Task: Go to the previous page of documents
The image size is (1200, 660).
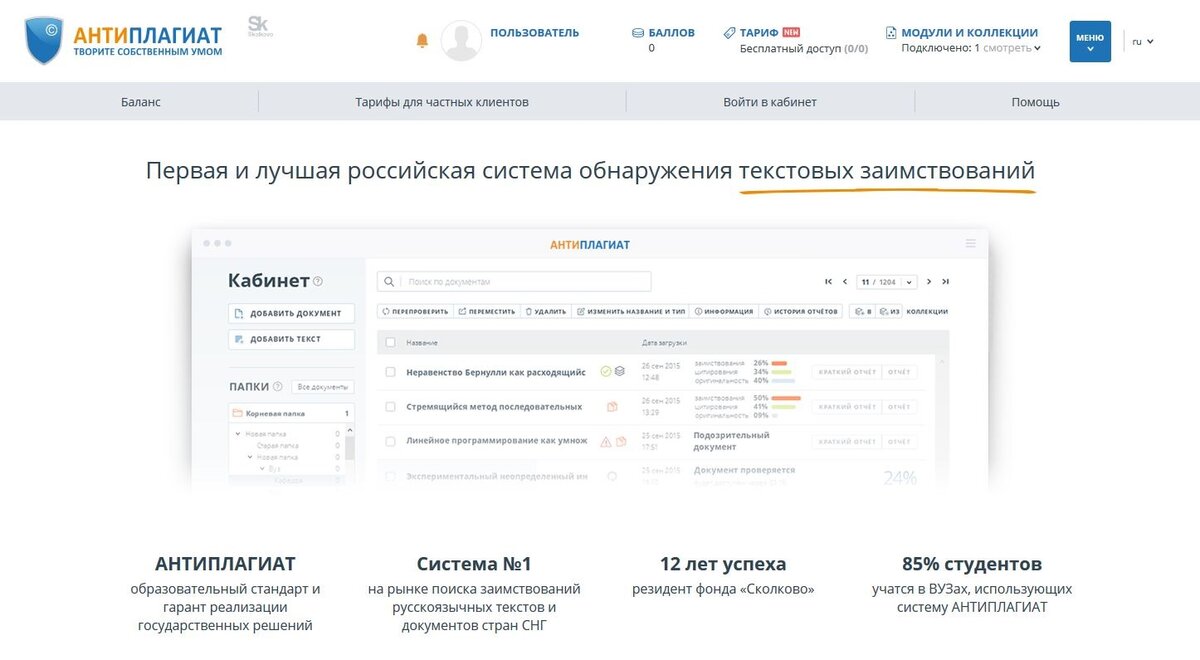Action: 845,282
